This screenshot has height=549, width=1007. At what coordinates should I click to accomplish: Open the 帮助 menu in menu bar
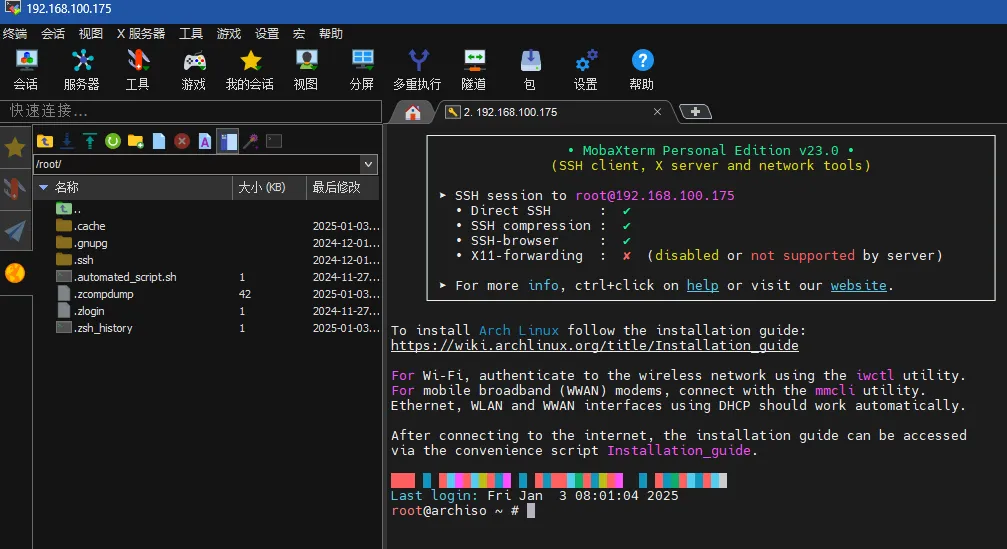pos(331,33)
